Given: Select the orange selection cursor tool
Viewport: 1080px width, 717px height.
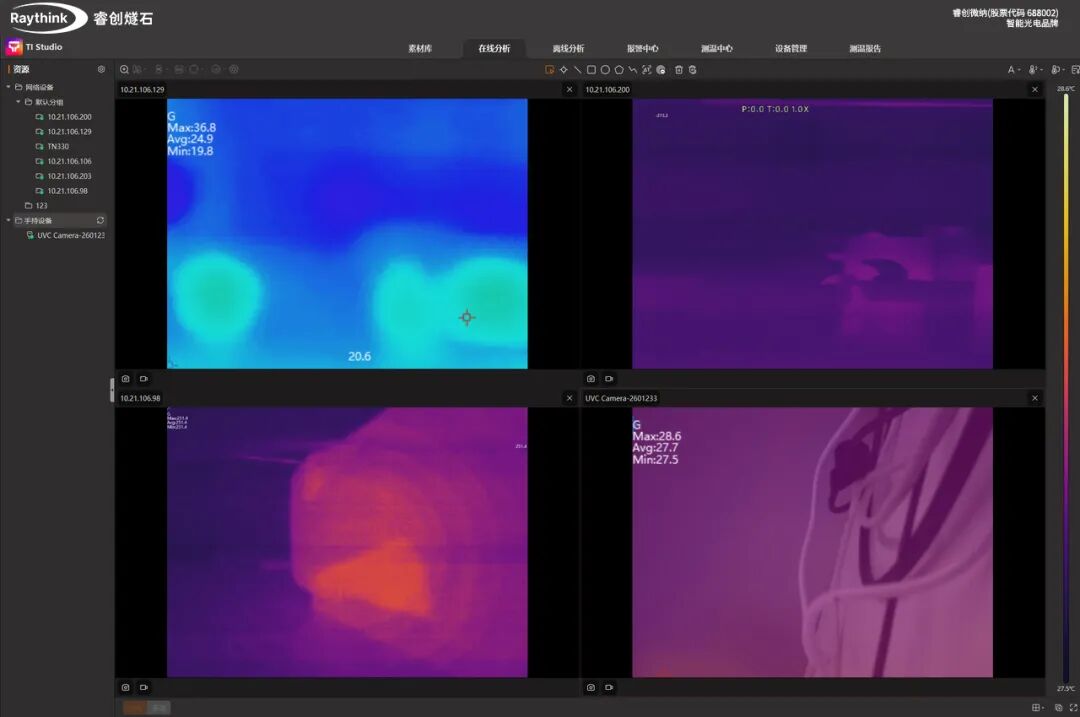Looking at the screenshot, I should point(550,70).
